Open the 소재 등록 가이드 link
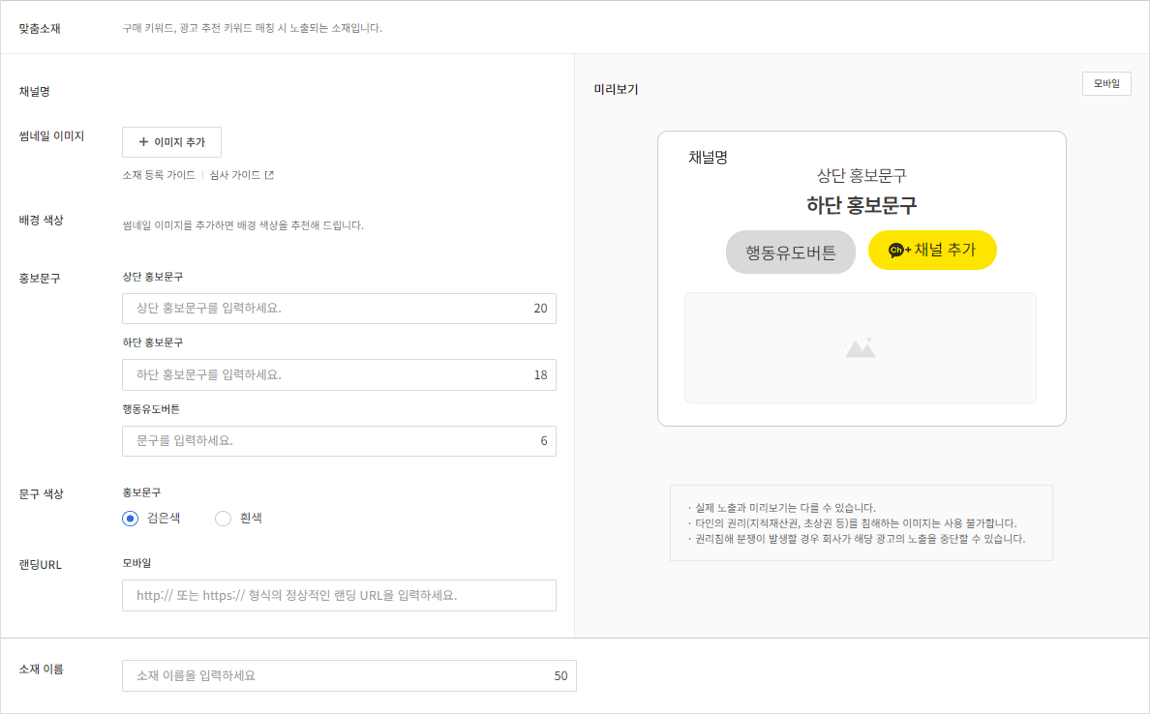 point(158,175)
